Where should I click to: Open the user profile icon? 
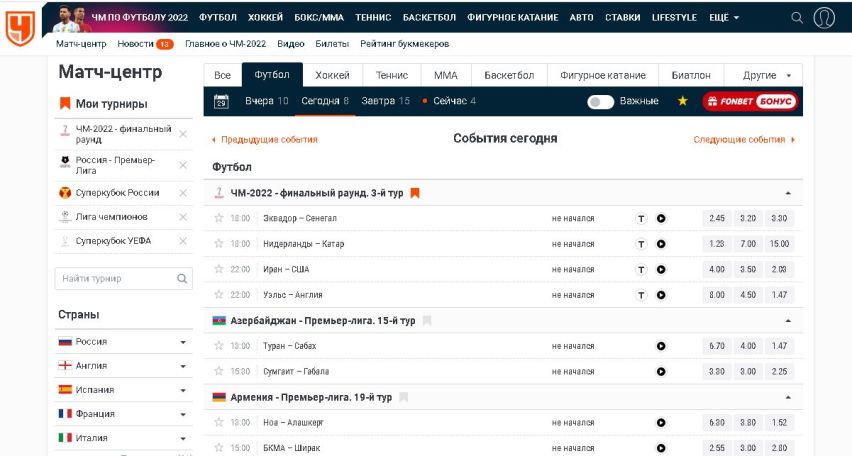click(x=824, y=17)
